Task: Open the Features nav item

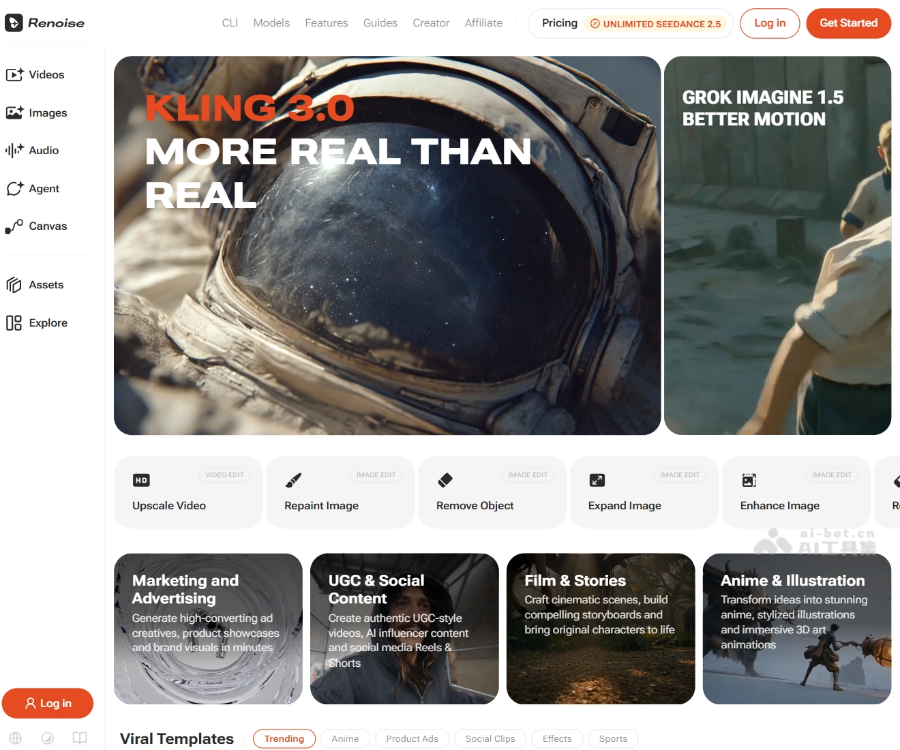Action: tap(327, 23)
